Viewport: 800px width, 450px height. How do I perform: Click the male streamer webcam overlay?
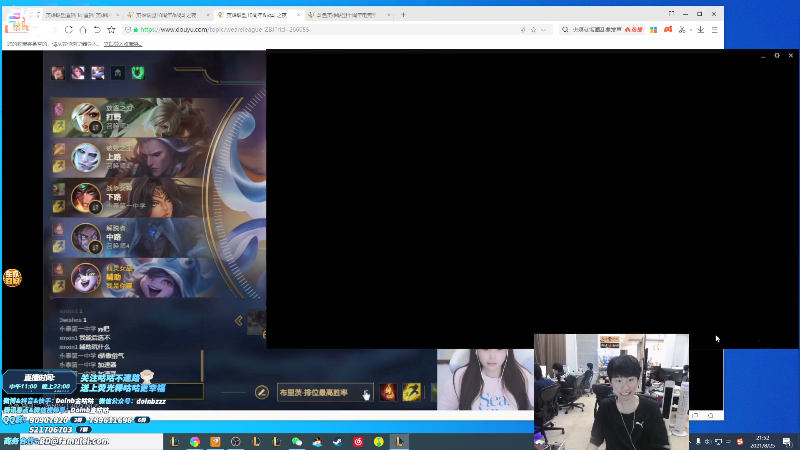611,392
